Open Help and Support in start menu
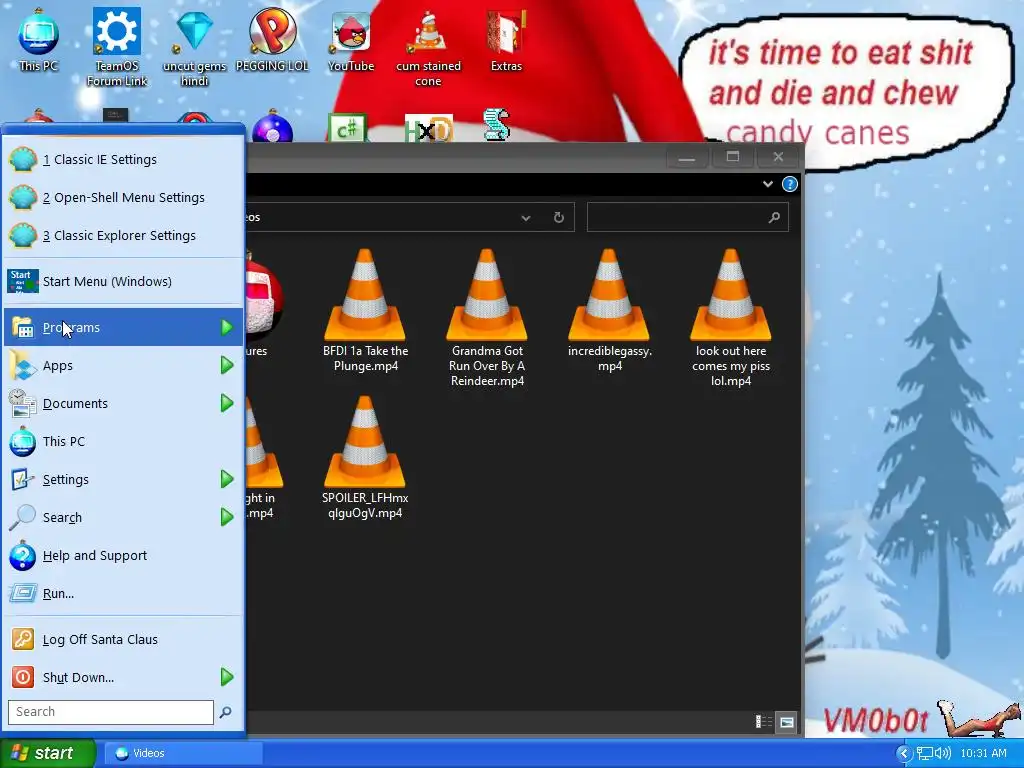 [123, 556]
